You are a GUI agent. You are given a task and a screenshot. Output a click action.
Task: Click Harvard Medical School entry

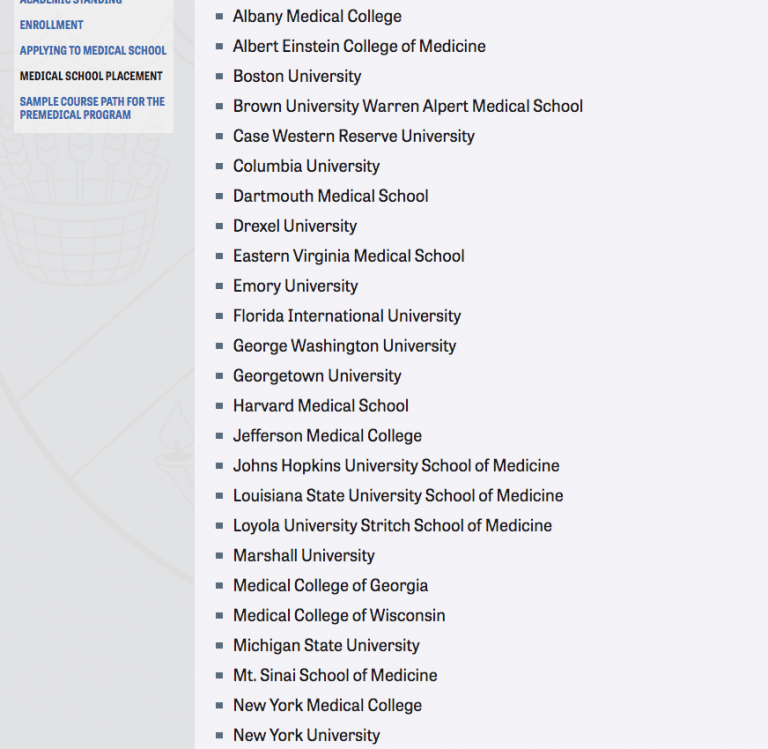pos(320,406)
